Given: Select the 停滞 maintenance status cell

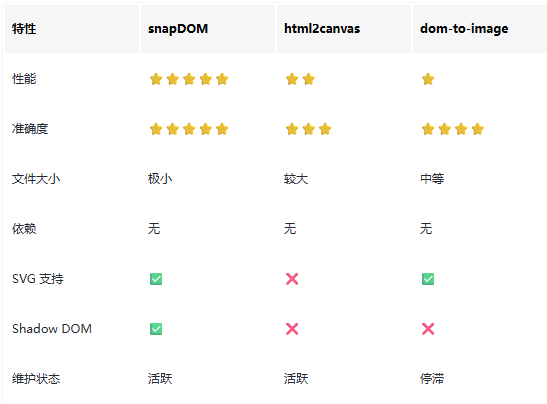Looking at the screenshot, I should 432,379.
